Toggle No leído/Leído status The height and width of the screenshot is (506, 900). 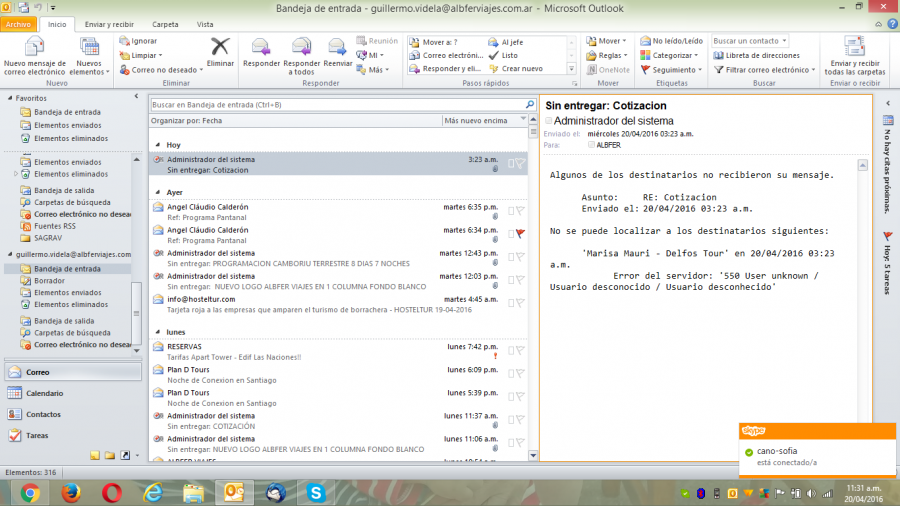click(672, 41)
